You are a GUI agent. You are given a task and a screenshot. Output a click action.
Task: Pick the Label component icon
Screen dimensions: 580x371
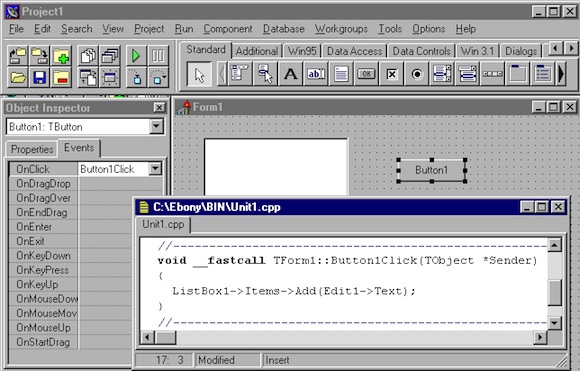[290, 74]
